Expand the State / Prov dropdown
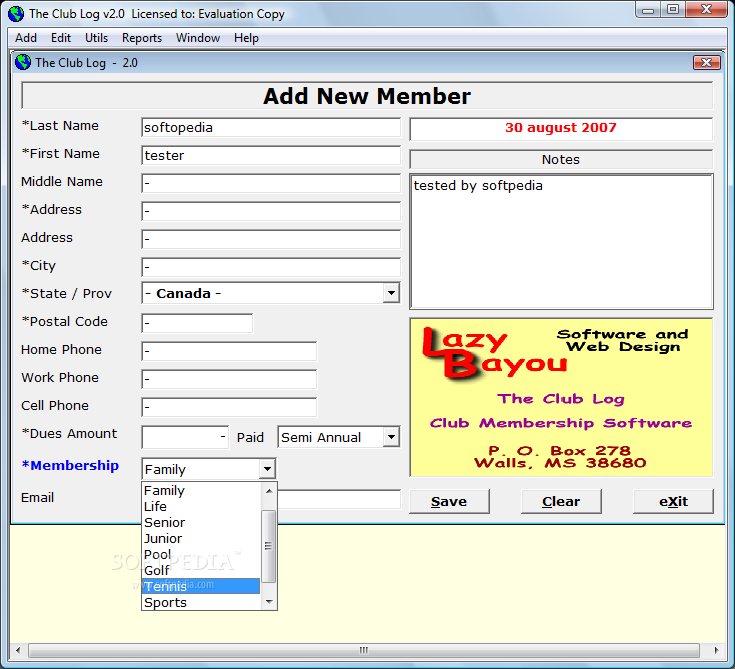The width and height of the screenshot is (735, 669). tap(391, 293)
